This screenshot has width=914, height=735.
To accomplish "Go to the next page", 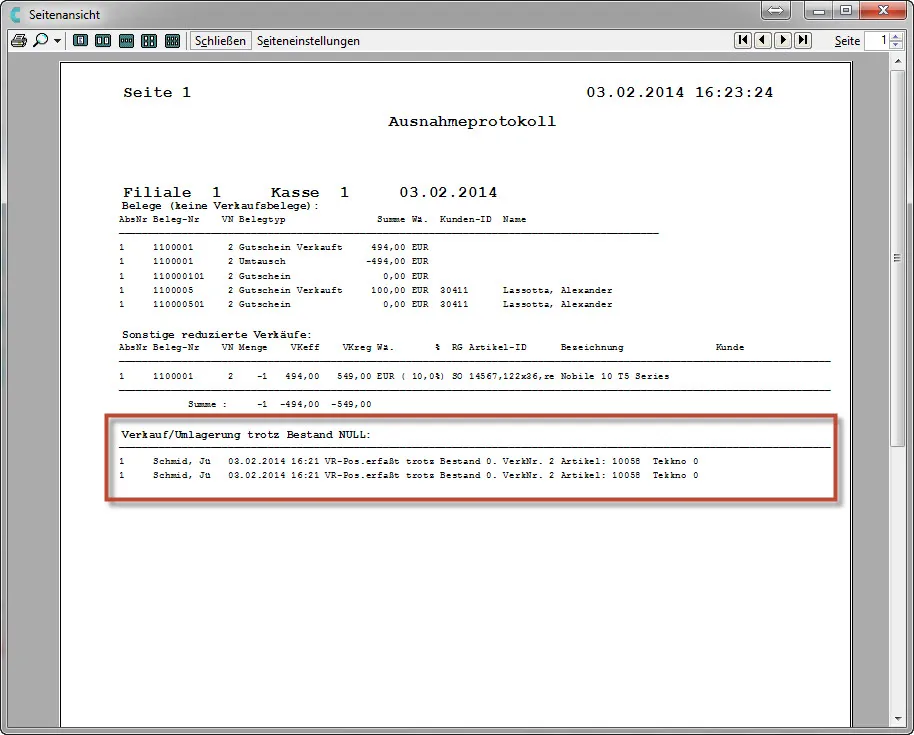I will point(782,40).
